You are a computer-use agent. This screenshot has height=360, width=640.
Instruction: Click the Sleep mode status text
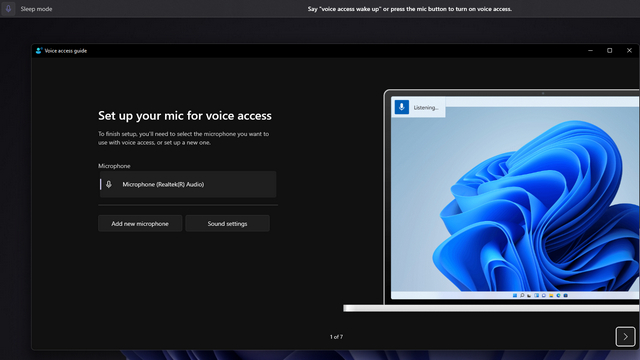tap(36, 9)
